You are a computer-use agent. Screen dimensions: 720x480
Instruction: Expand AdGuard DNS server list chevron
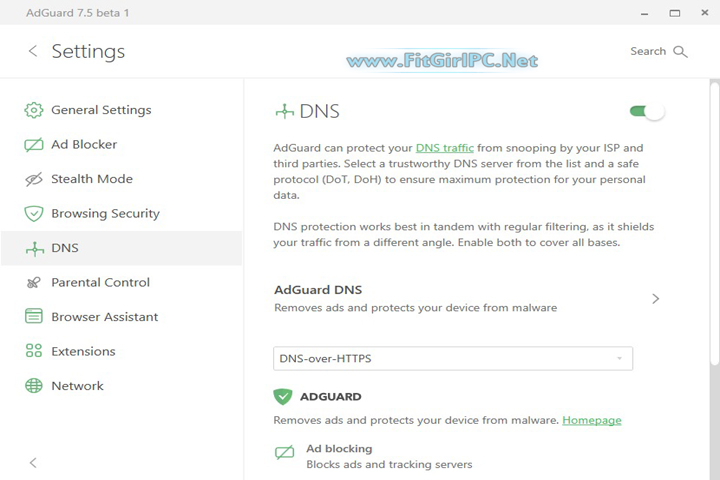tap(656, 298)
